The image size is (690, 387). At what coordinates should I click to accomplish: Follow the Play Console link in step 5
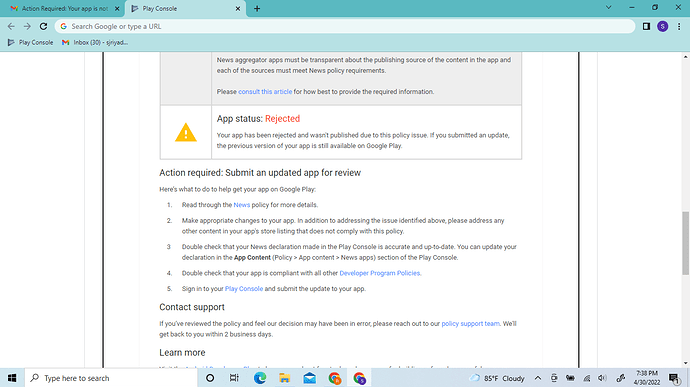click(244, 289)
